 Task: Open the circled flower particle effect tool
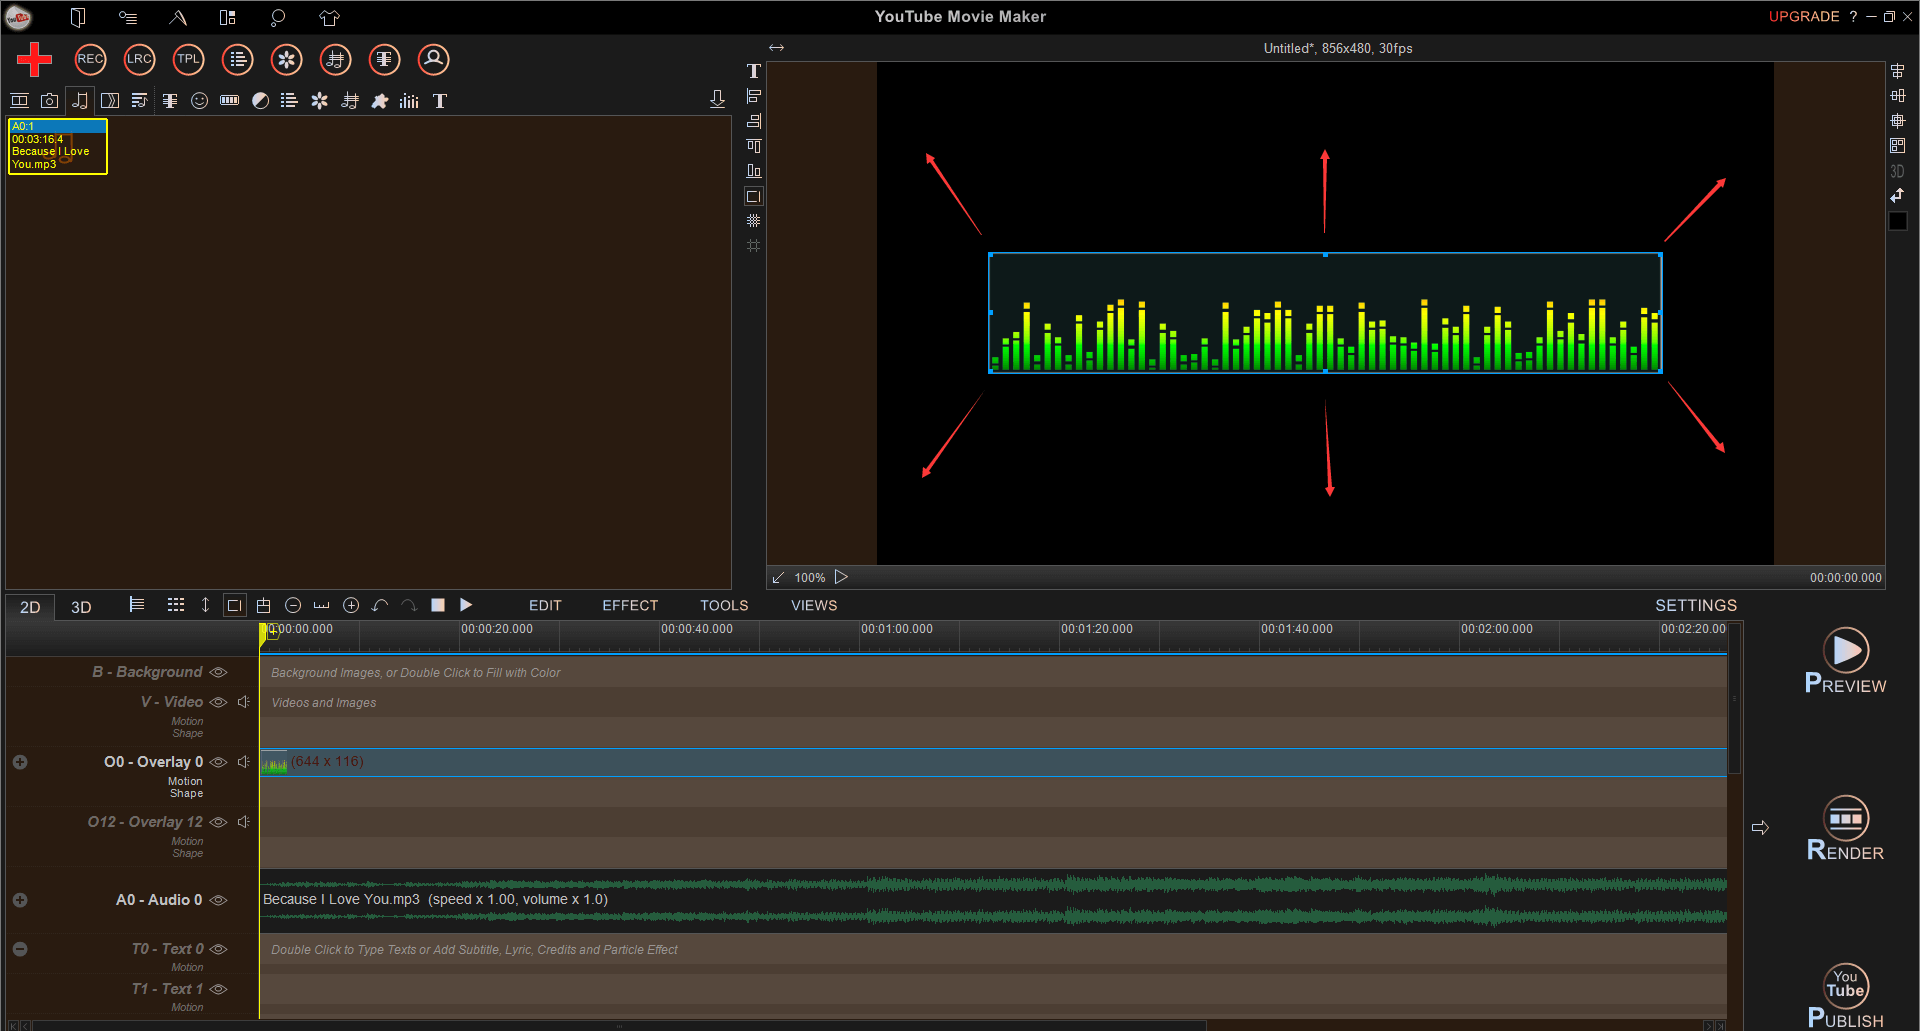286,60
